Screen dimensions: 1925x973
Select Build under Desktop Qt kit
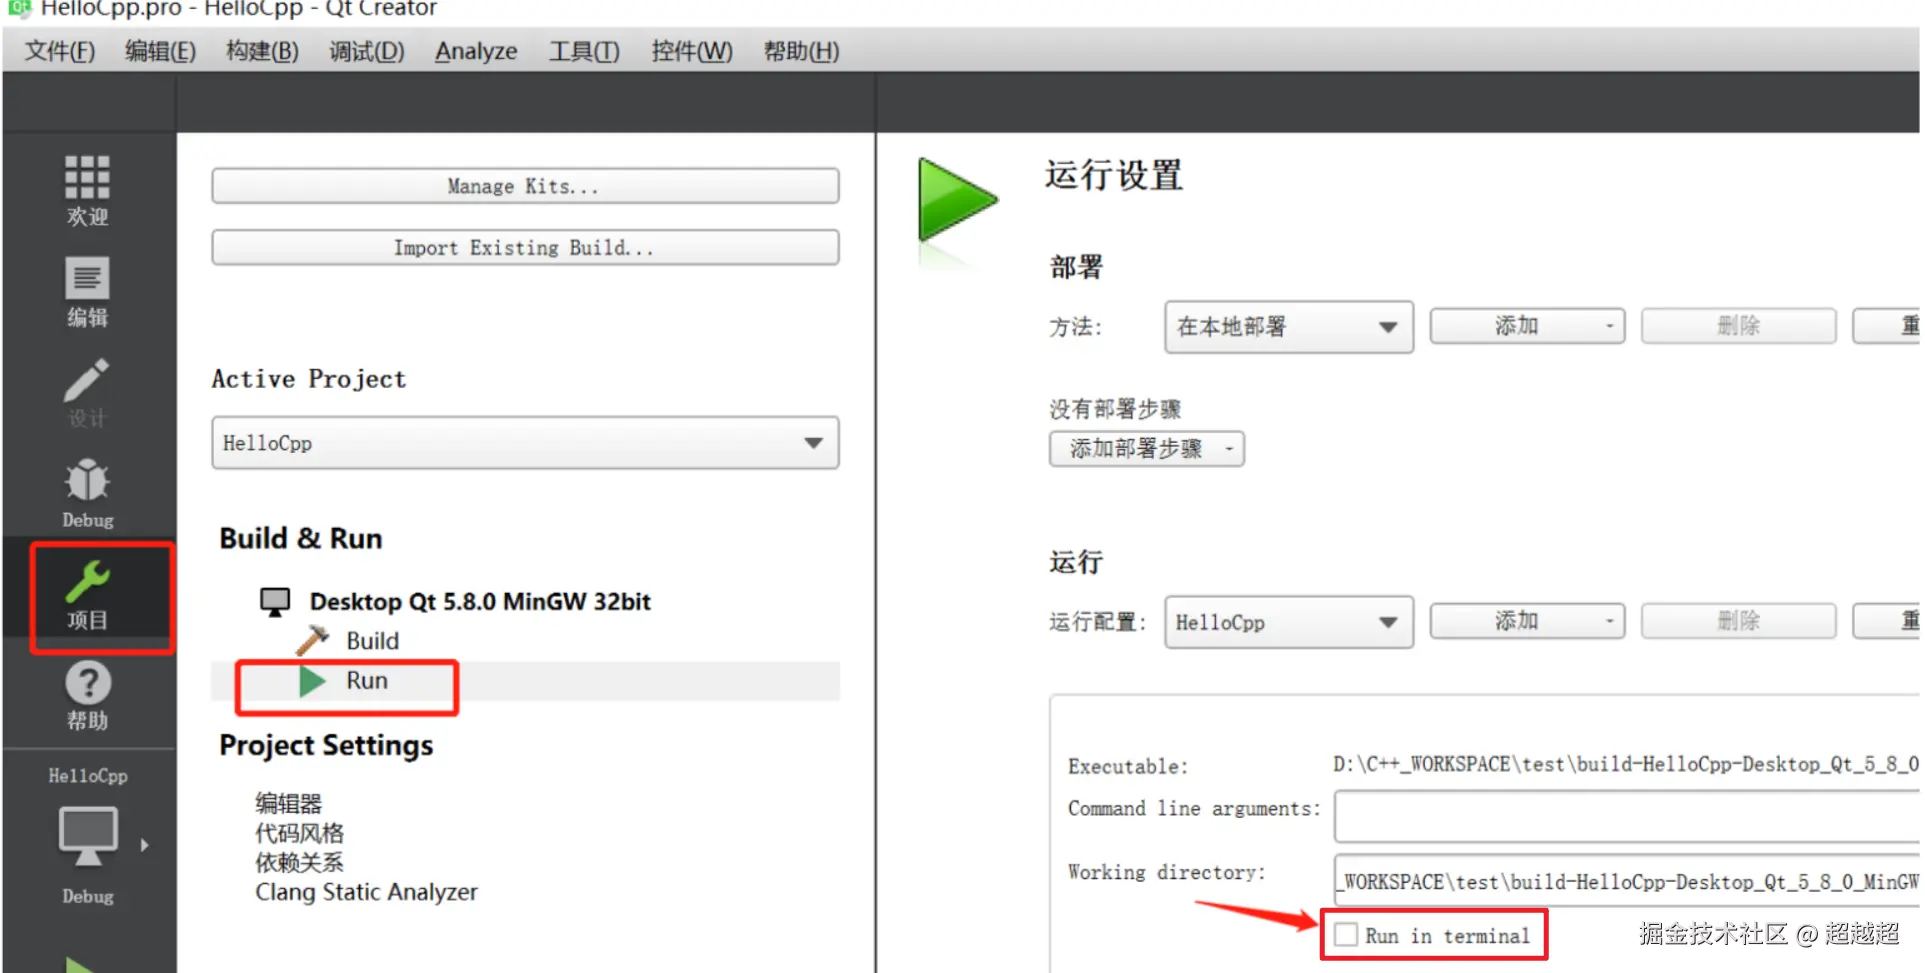tap(372, 641)
